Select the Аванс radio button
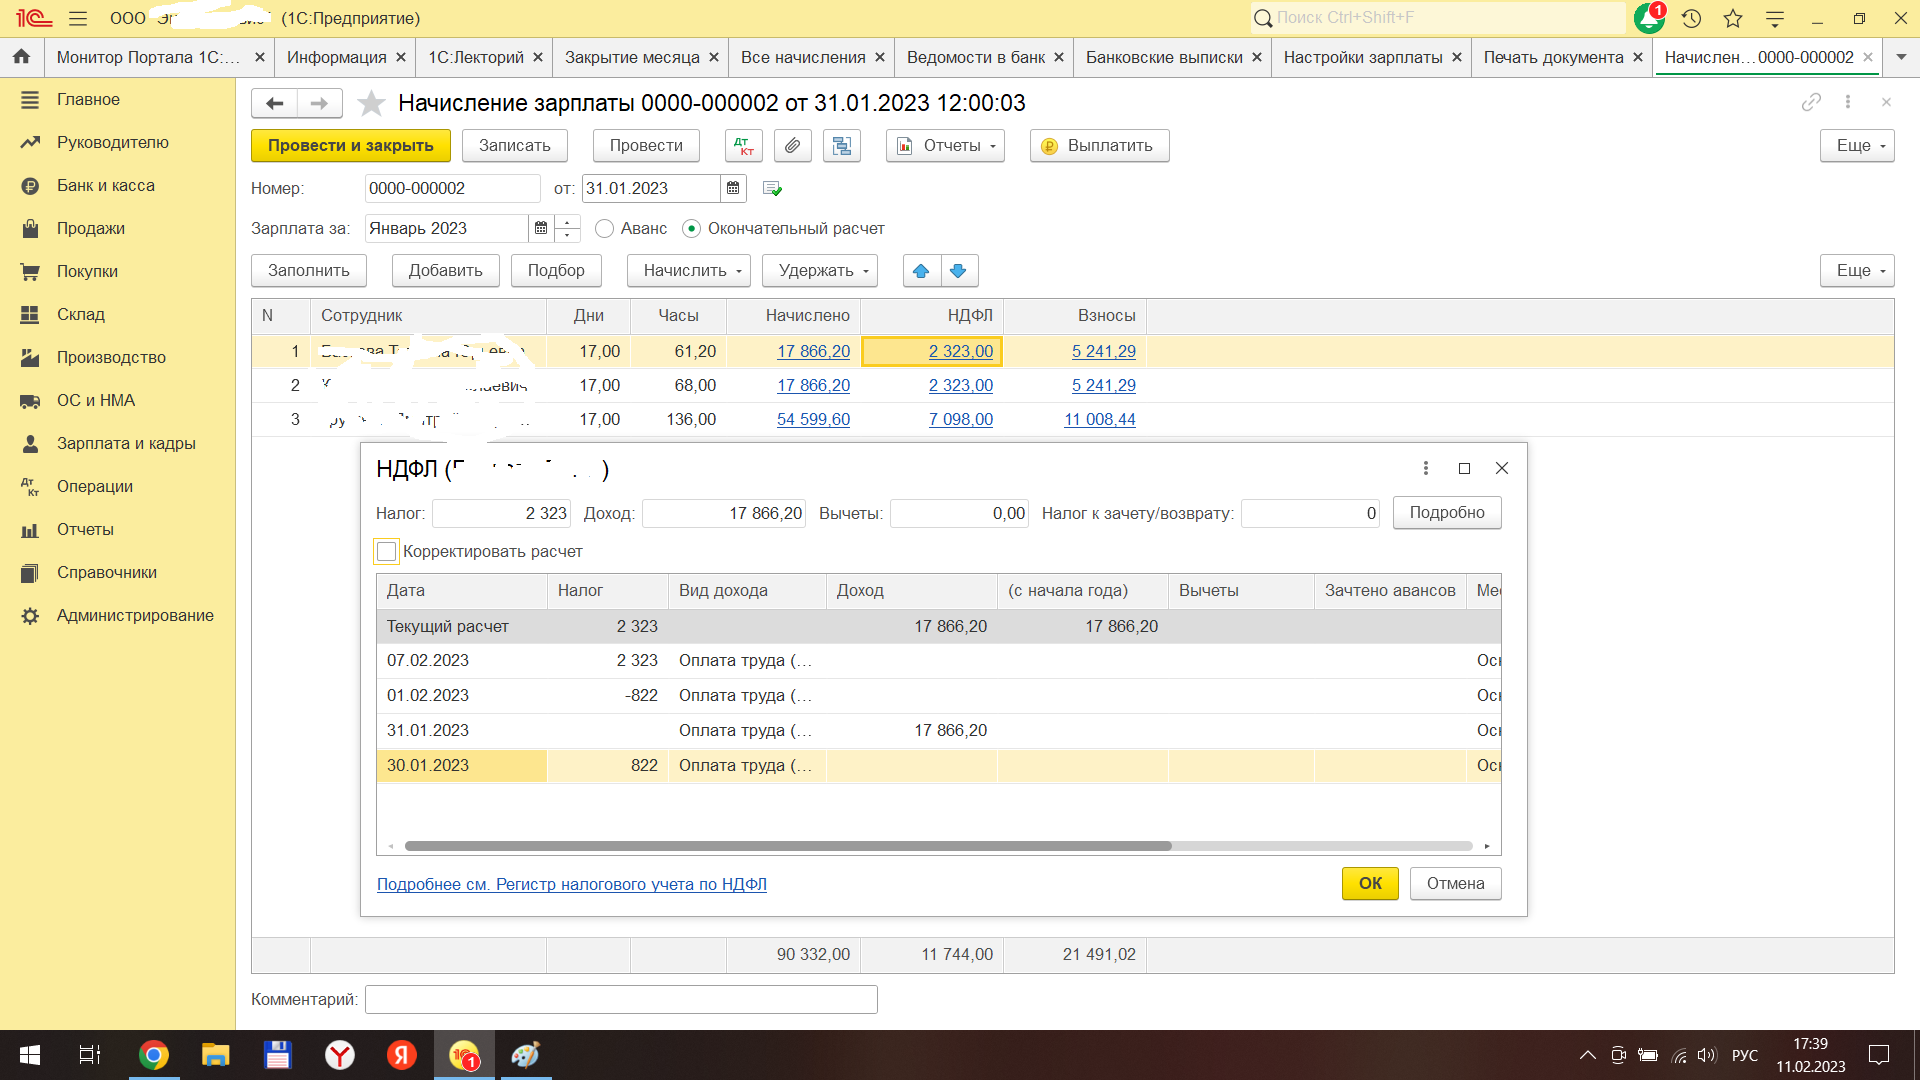The width and height of the screenshot is (1920, 1080). click(x=604, y=229)
